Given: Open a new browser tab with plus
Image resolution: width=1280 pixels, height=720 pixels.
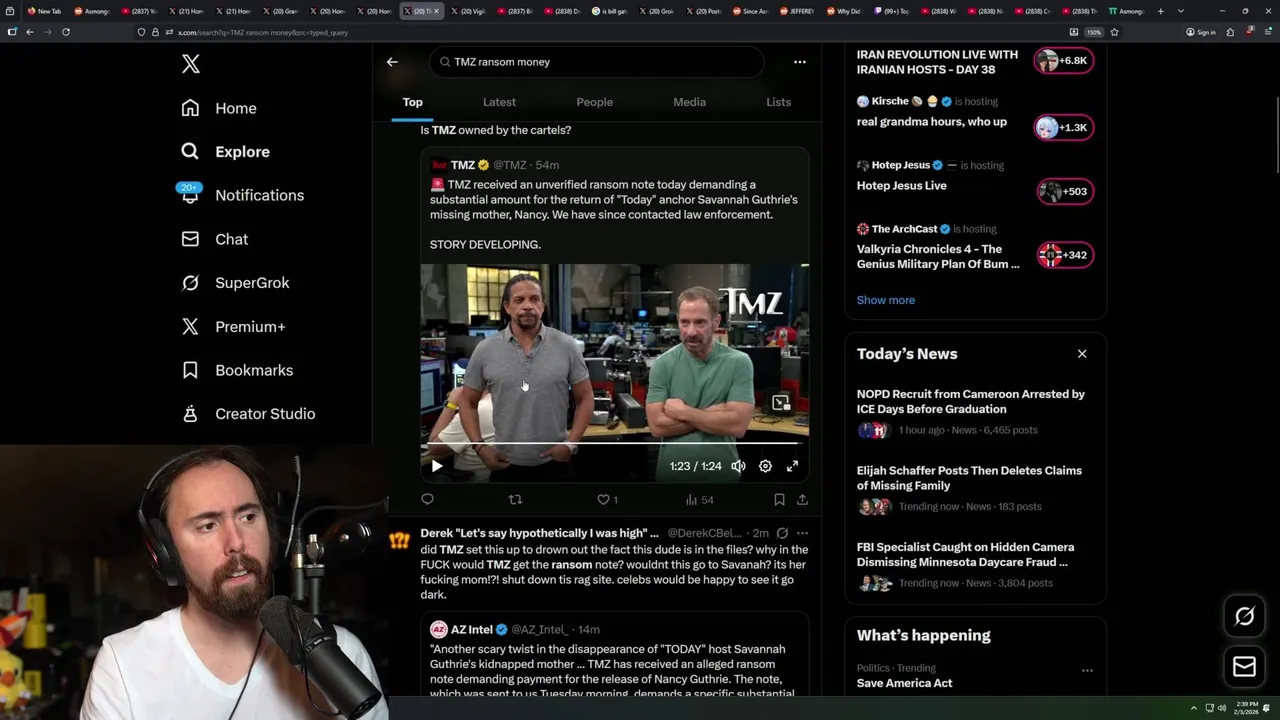Looking at the screenshot, I should (x=1160, y=11).
